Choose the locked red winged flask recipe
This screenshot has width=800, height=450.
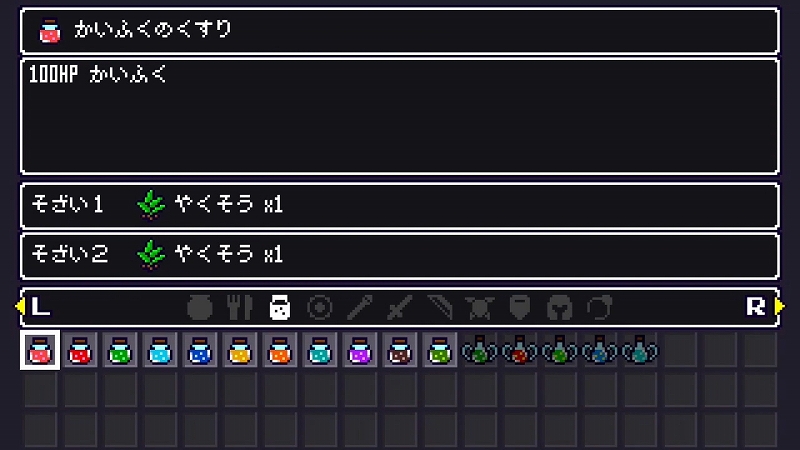[x=519, y=350]
